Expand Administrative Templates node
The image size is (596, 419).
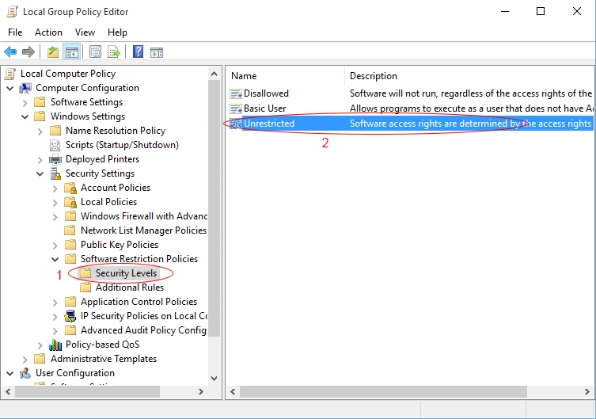click(25, 359)
